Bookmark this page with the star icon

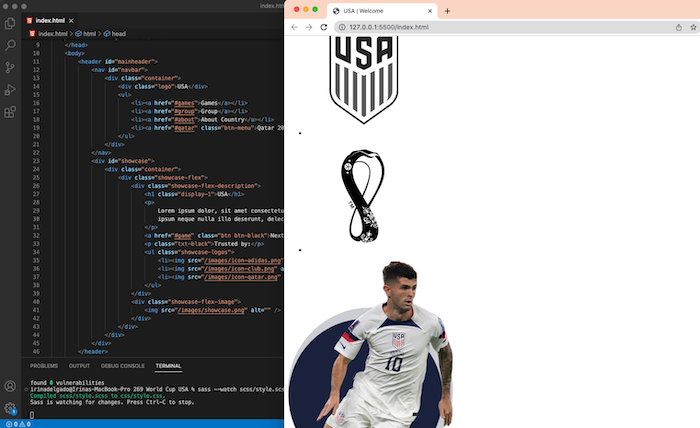(693, 27)
